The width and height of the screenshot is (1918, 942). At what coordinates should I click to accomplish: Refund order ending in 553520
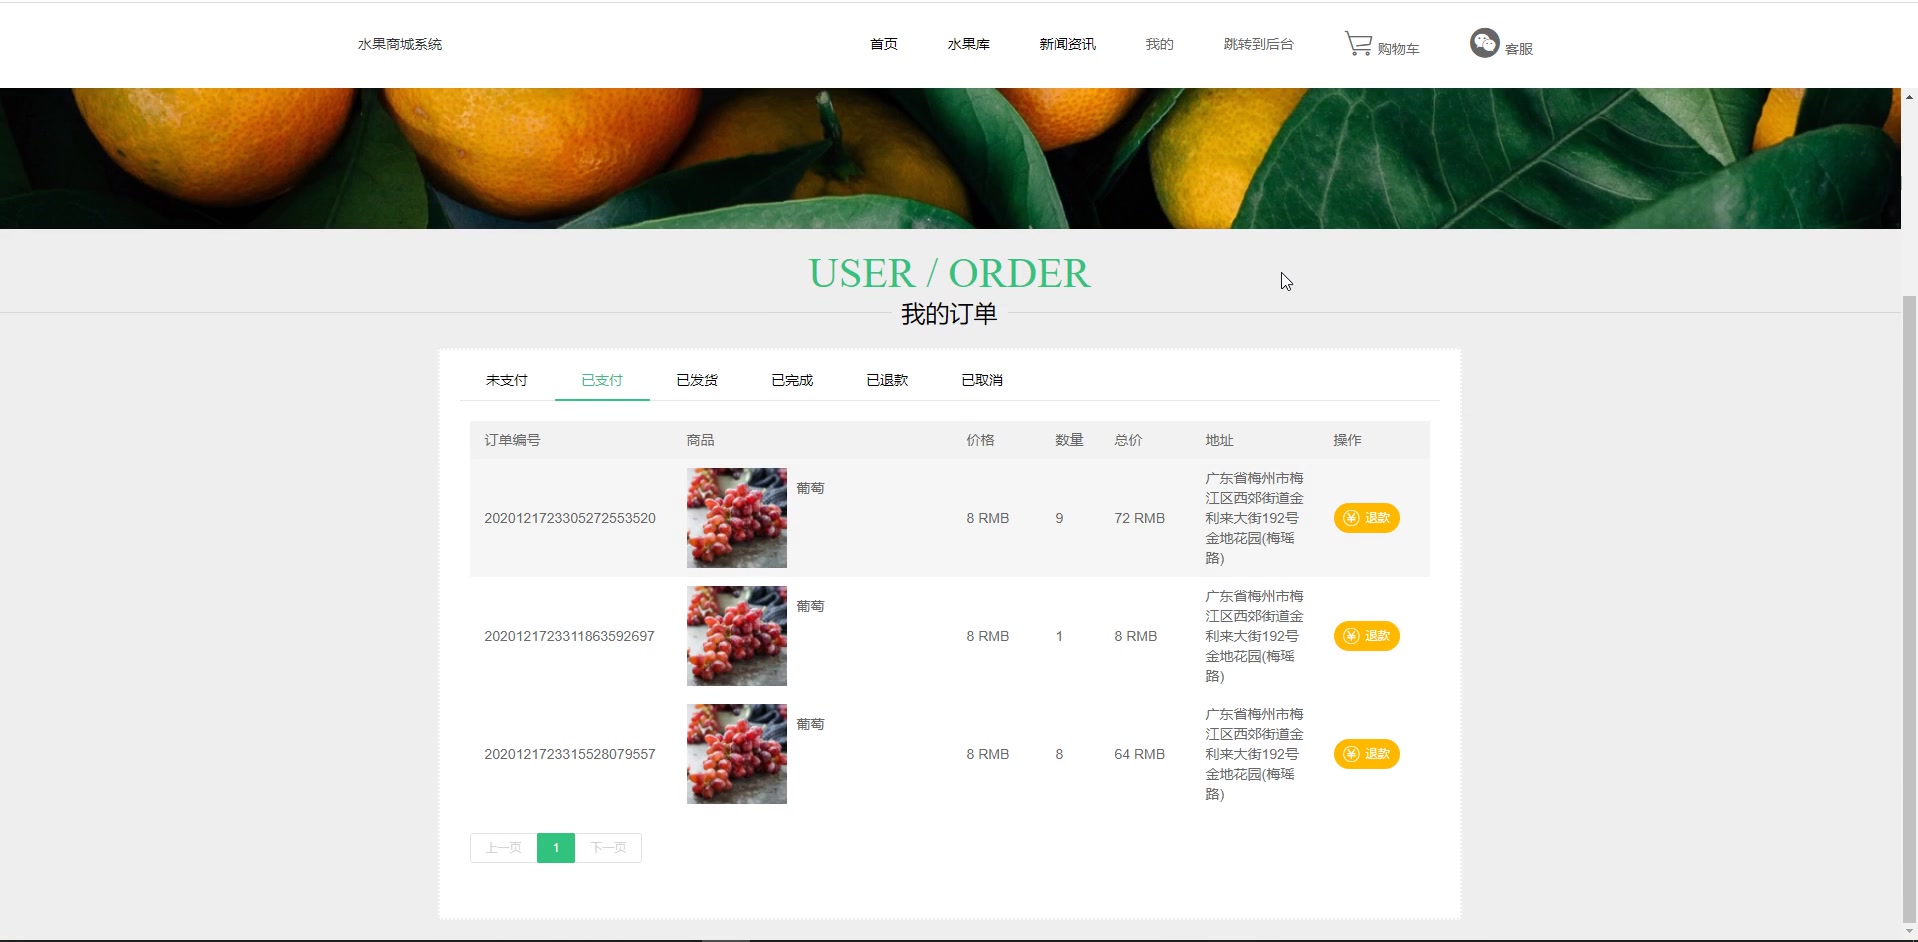1366,518
